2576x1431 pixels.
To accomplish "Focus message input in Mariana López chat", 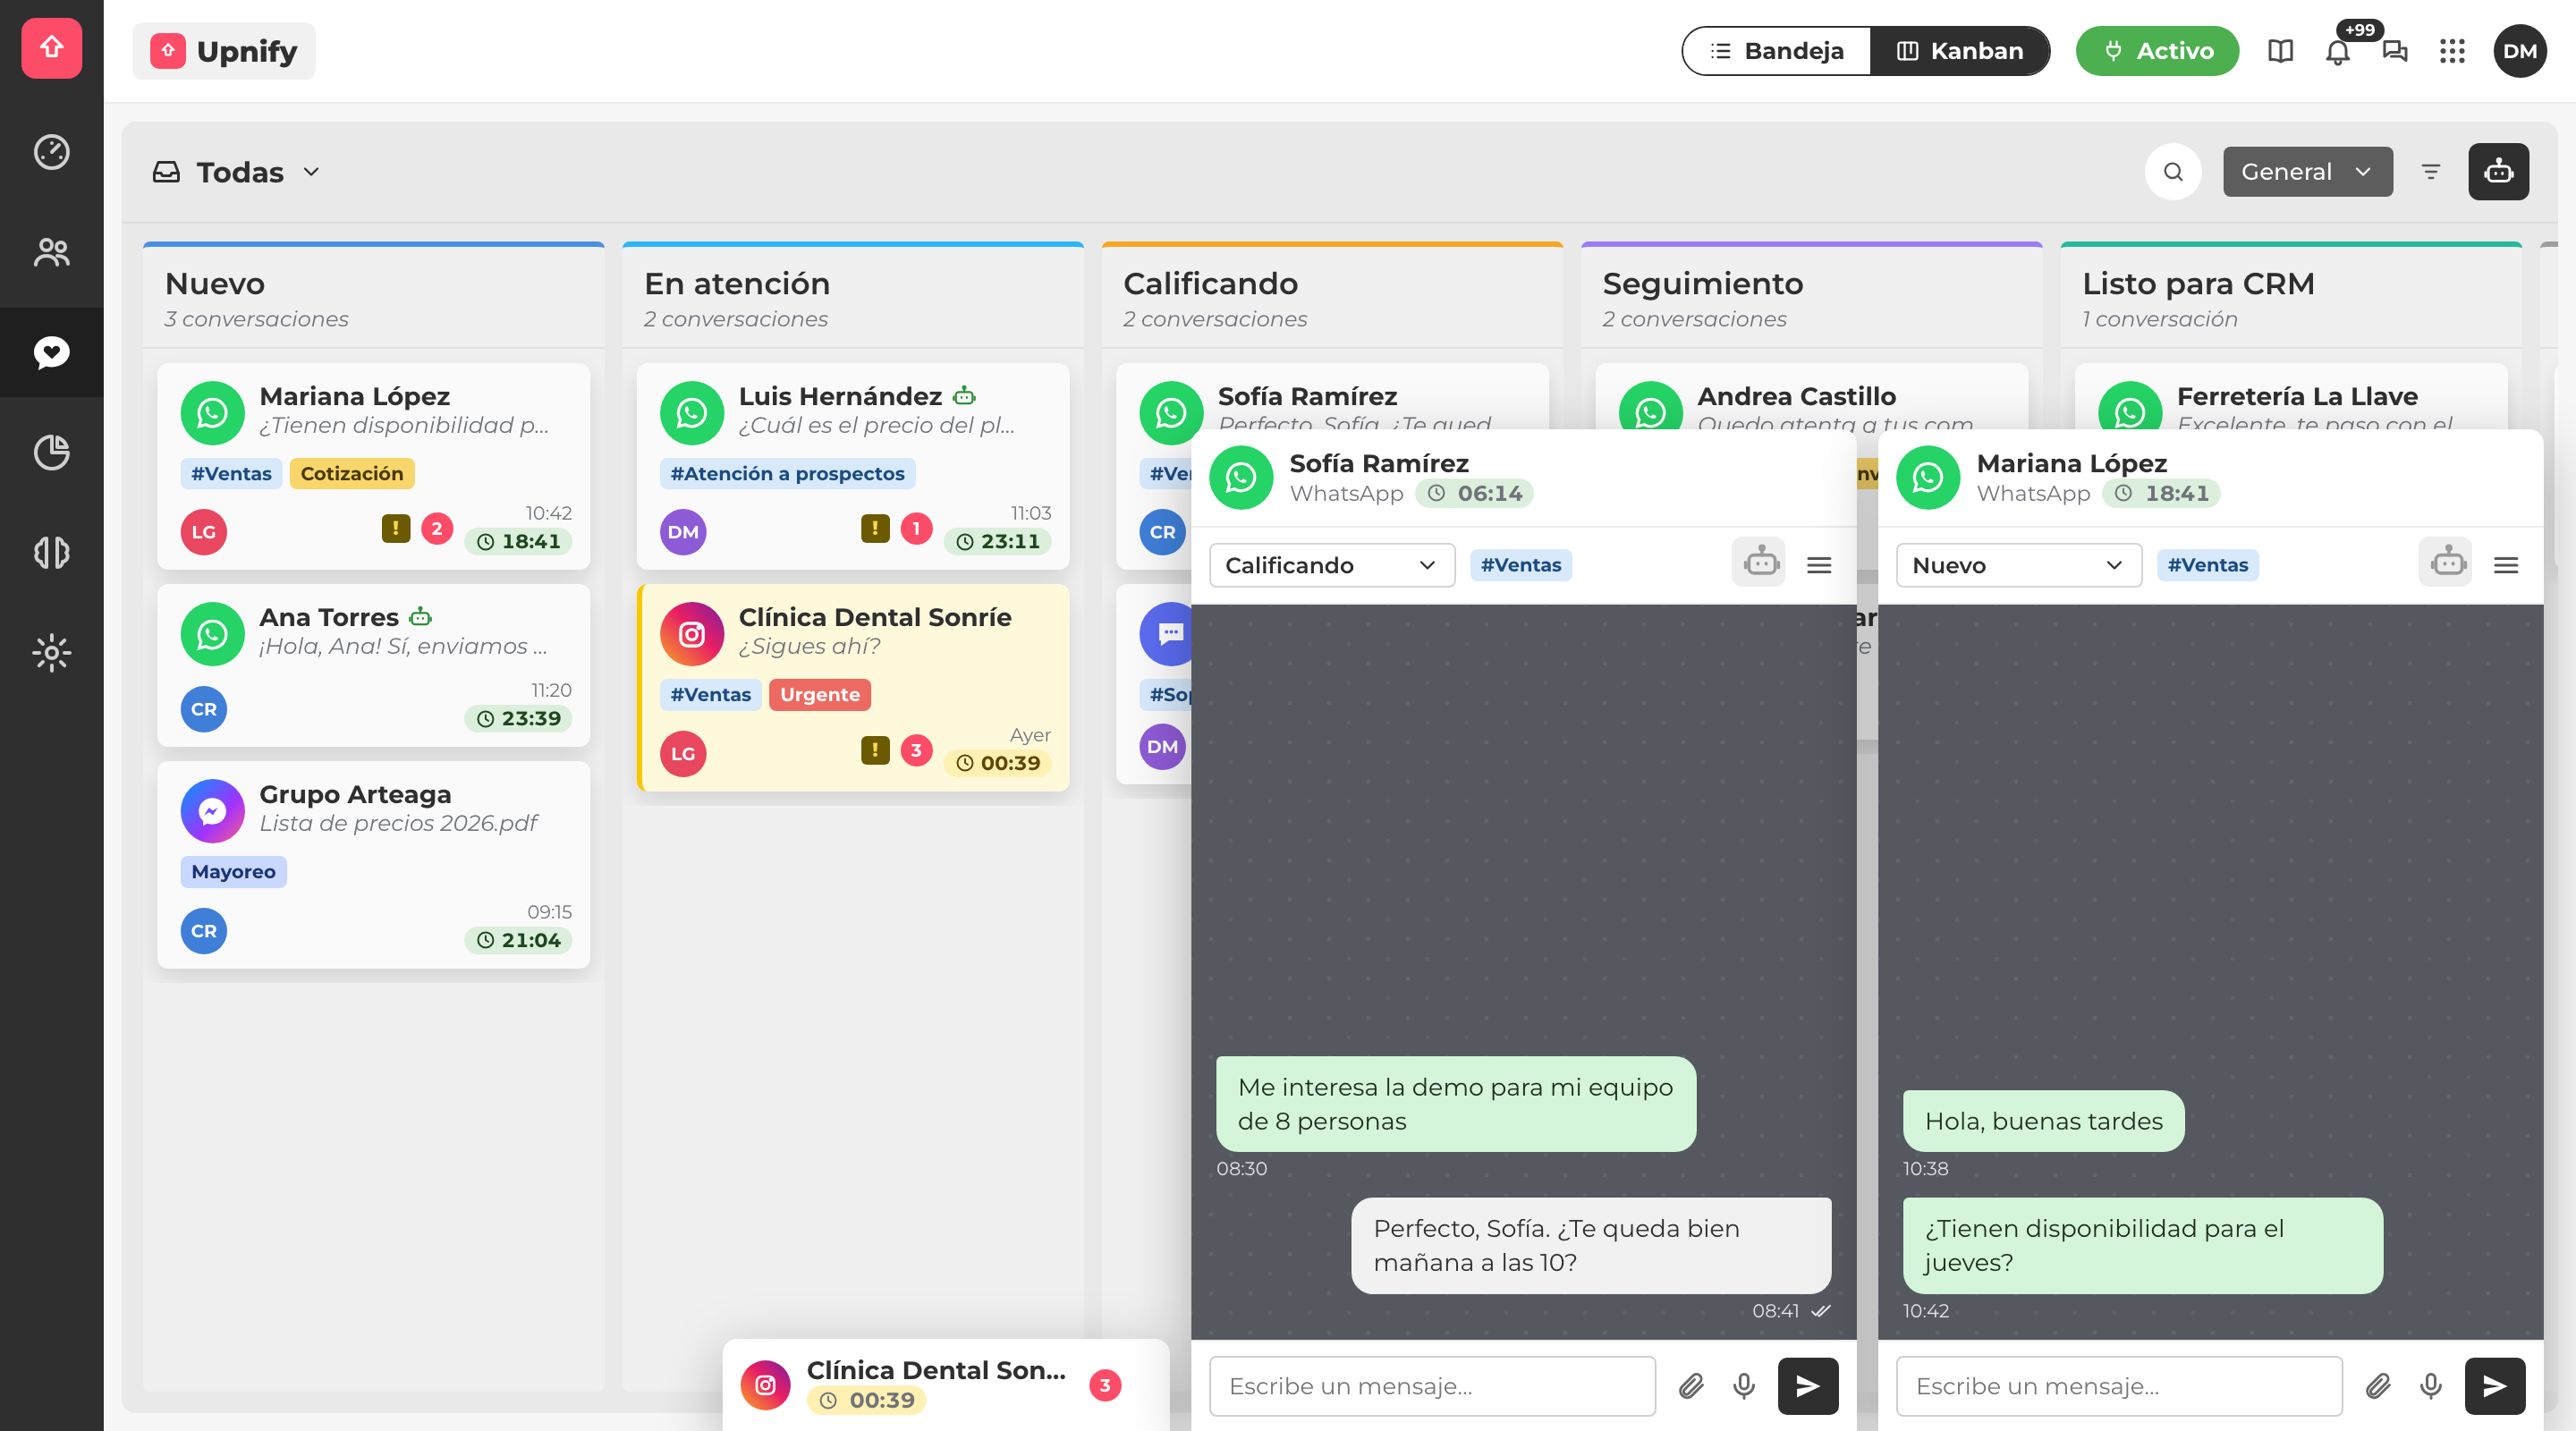I will (x=2119, y=1386).
